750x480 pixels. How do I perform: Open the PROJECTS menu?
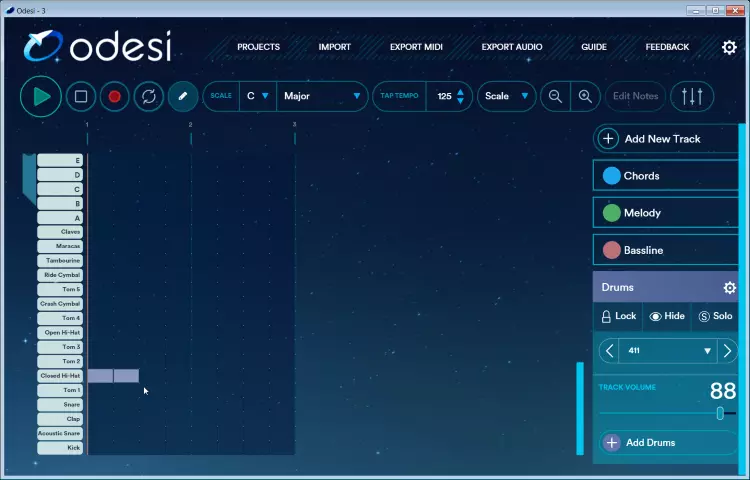pyautogui.click(x=258, y=47)
